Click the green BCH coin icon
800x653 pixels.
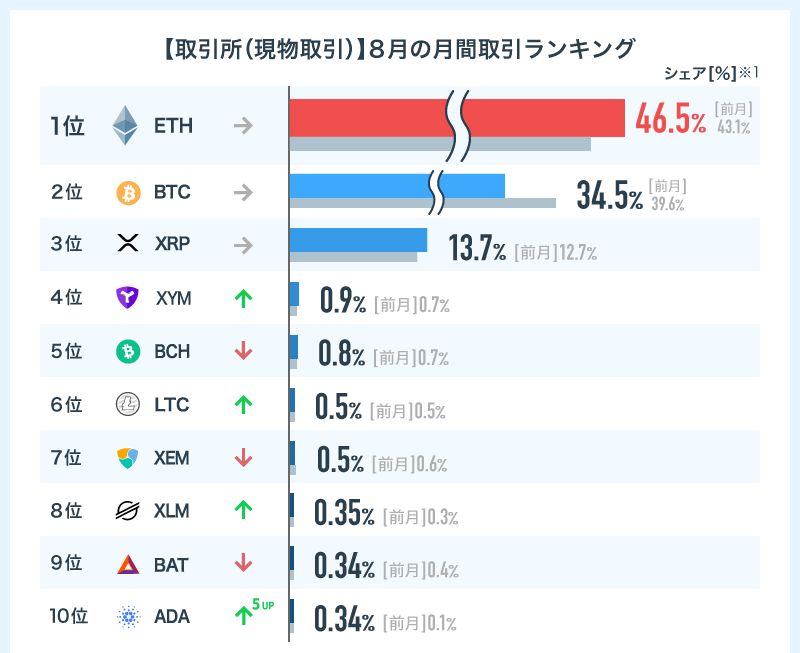click(128, 351)
